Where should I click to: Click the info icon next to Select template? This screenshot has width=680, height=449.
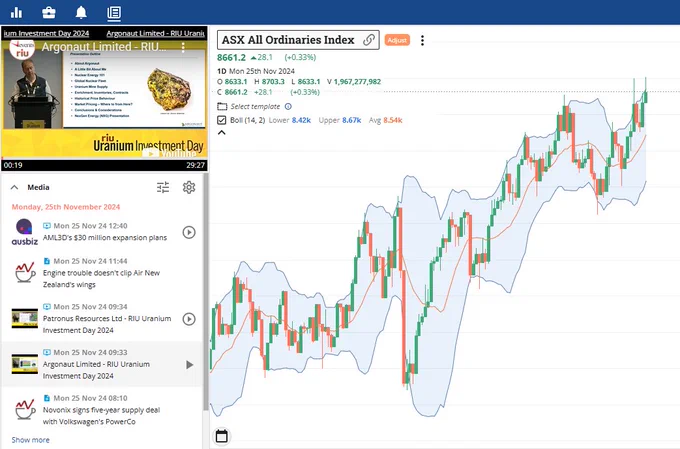click(288, 106)
